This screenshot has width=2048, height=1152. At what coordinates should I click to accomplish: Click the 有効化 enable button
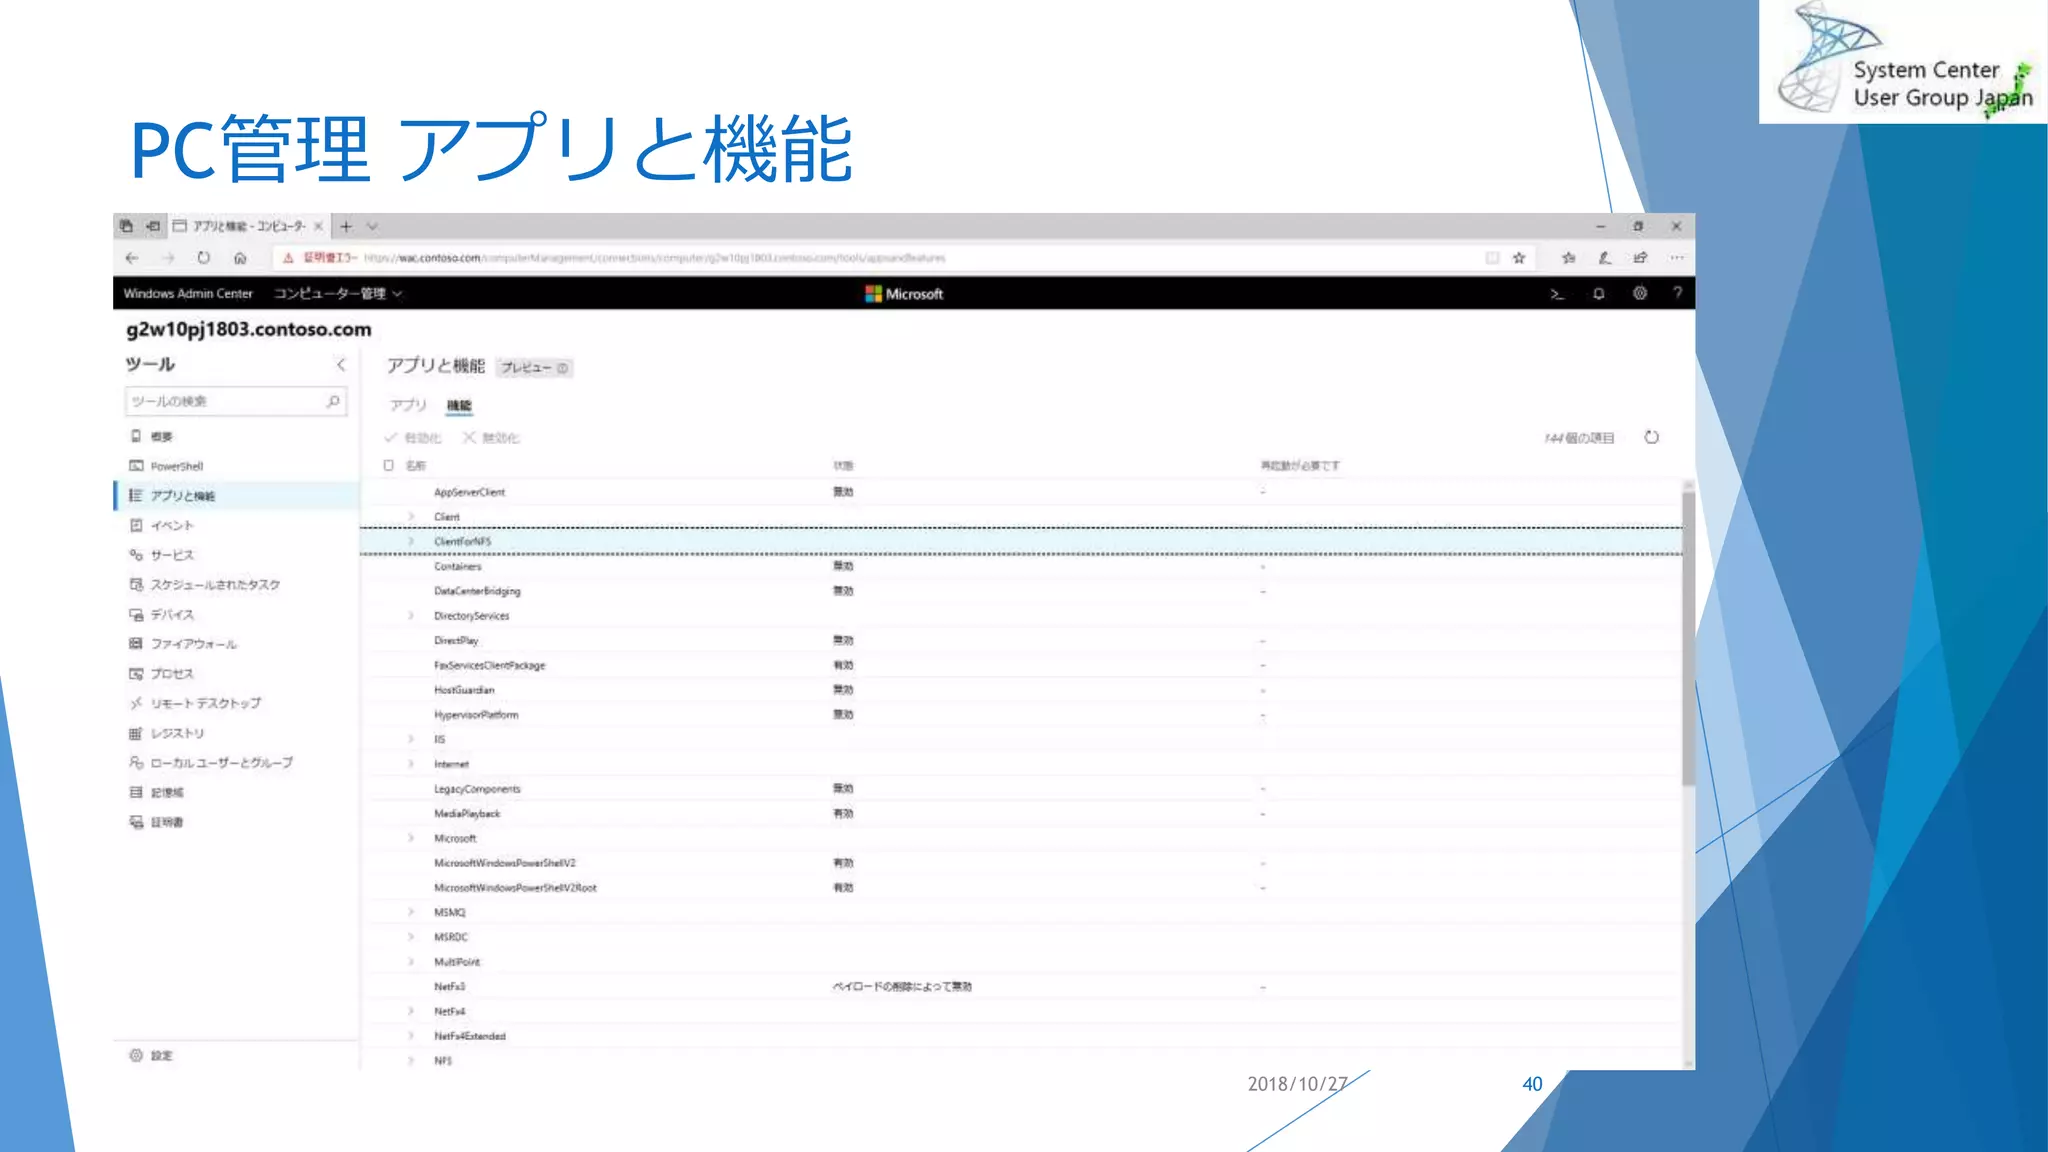(x=413, y=438)
